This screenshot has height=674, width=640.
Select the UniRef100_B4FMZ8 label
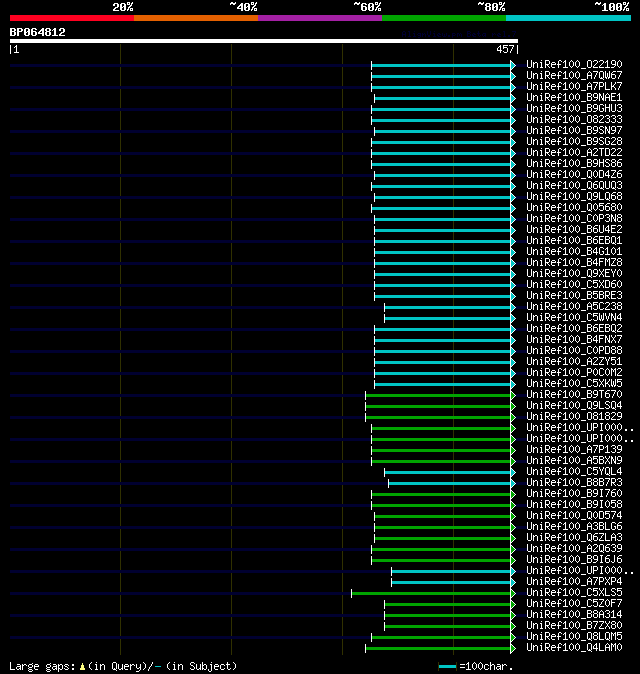pyautogui.click(x=574, y=263)
